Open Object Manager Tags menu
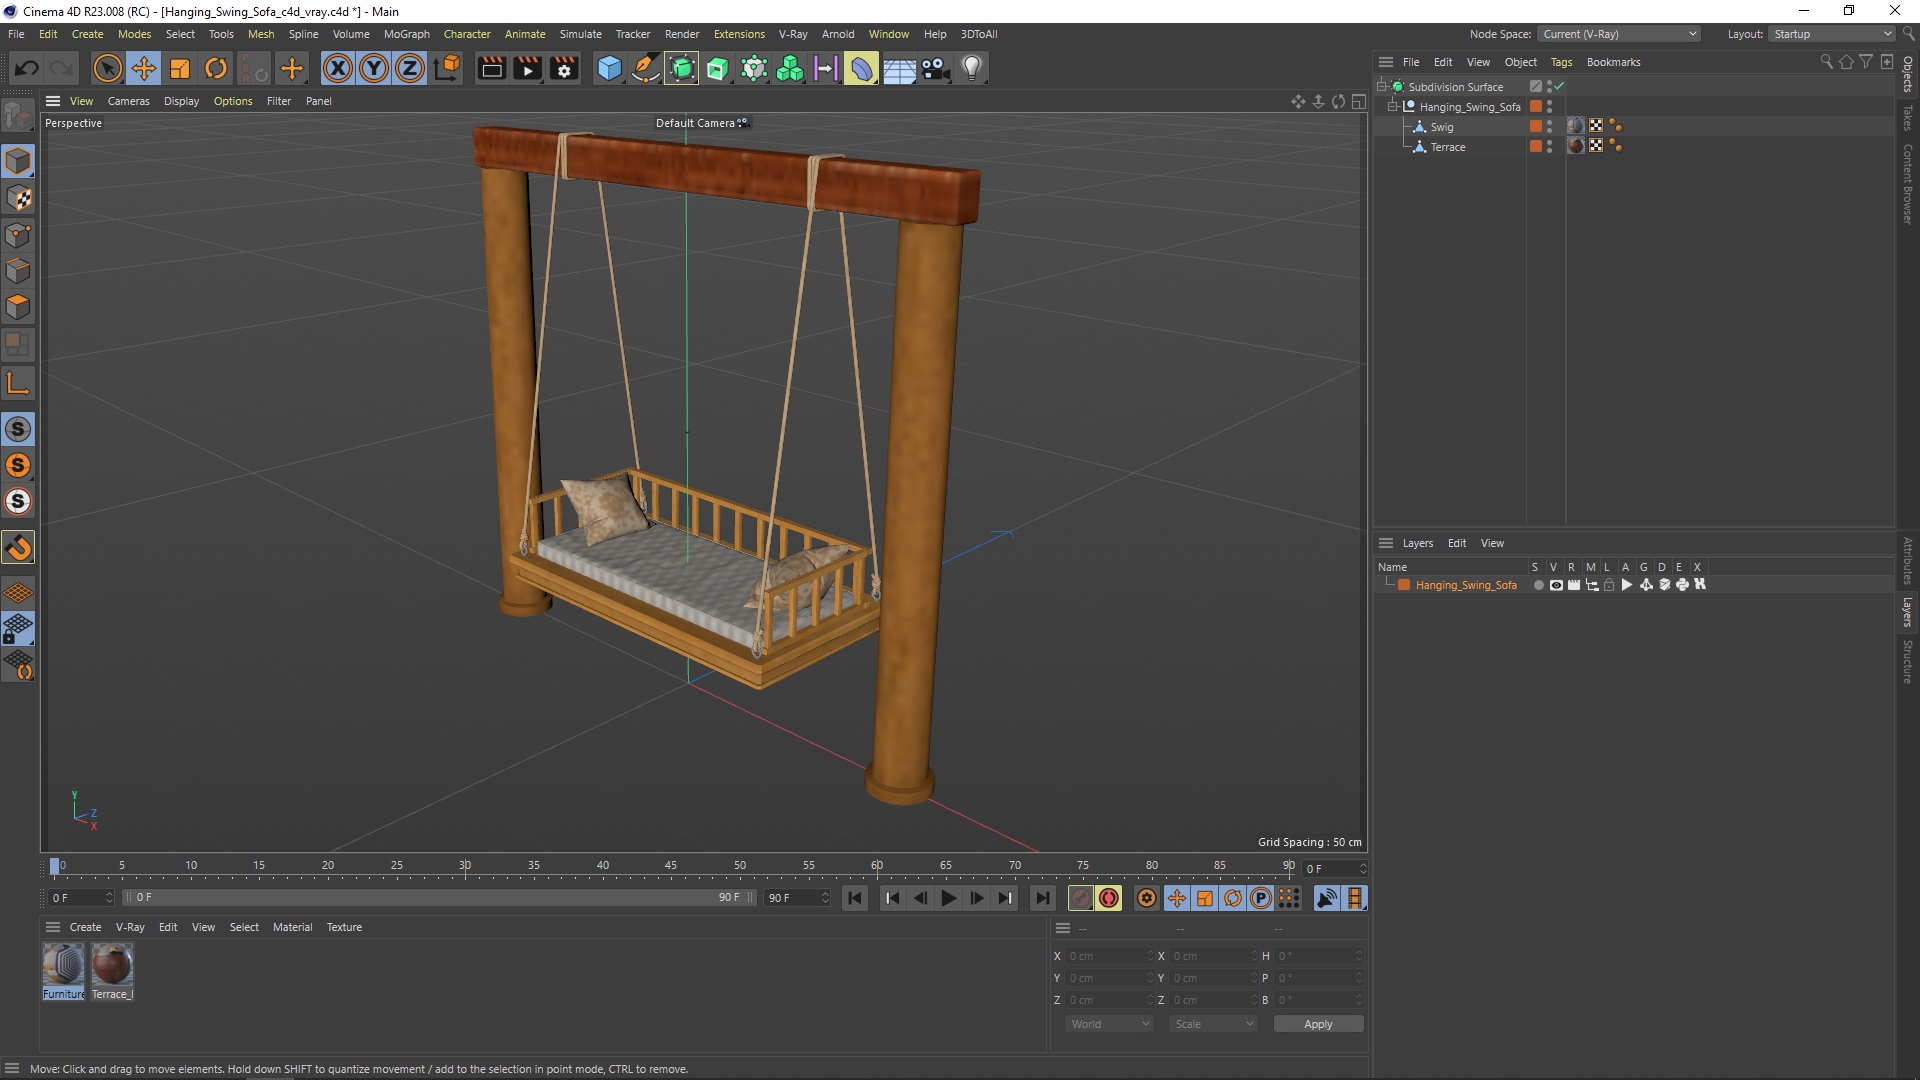The height and width of the screenshot is (1080, 1920). pyautogui.click(x=1561, y=62)
